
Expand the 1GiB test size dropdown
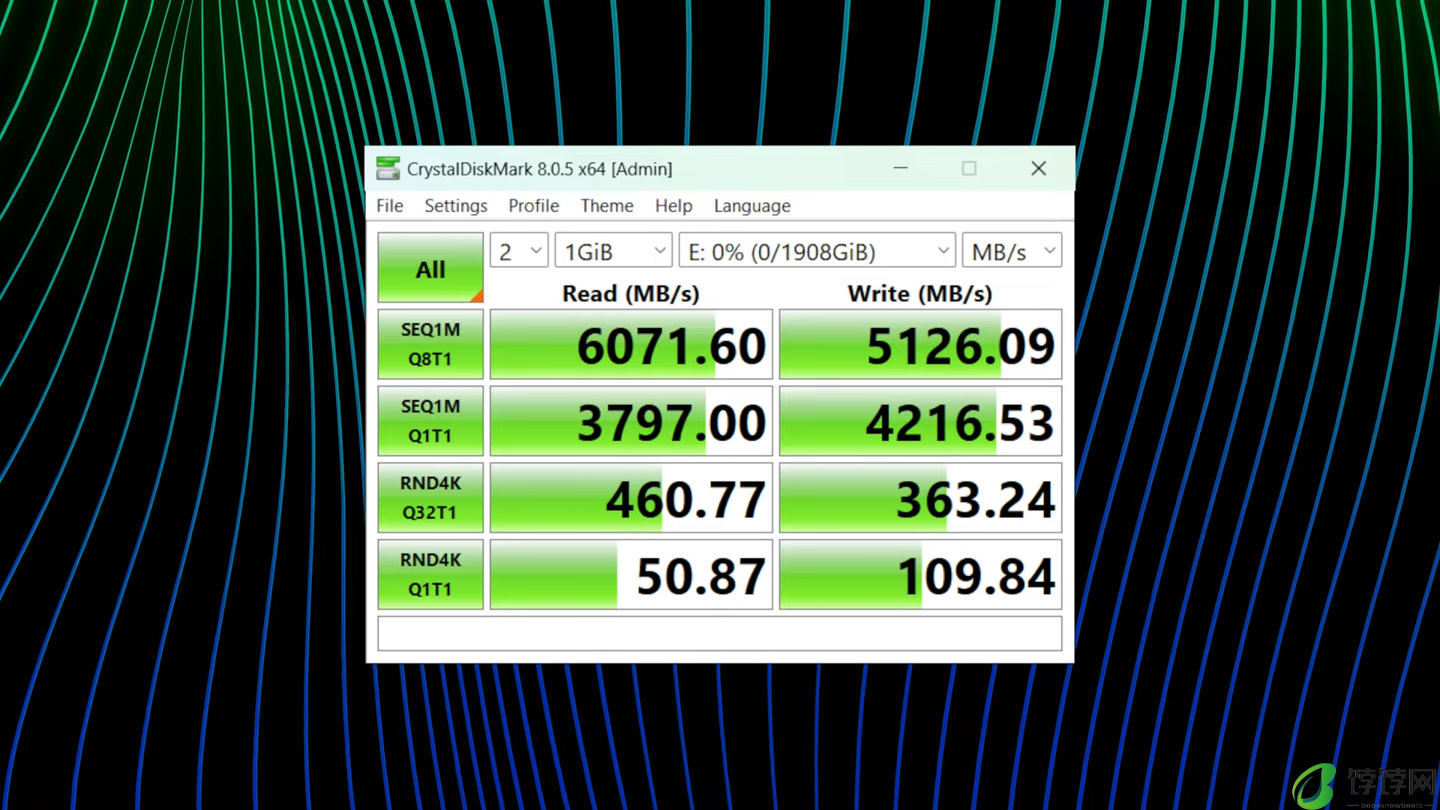613,251
